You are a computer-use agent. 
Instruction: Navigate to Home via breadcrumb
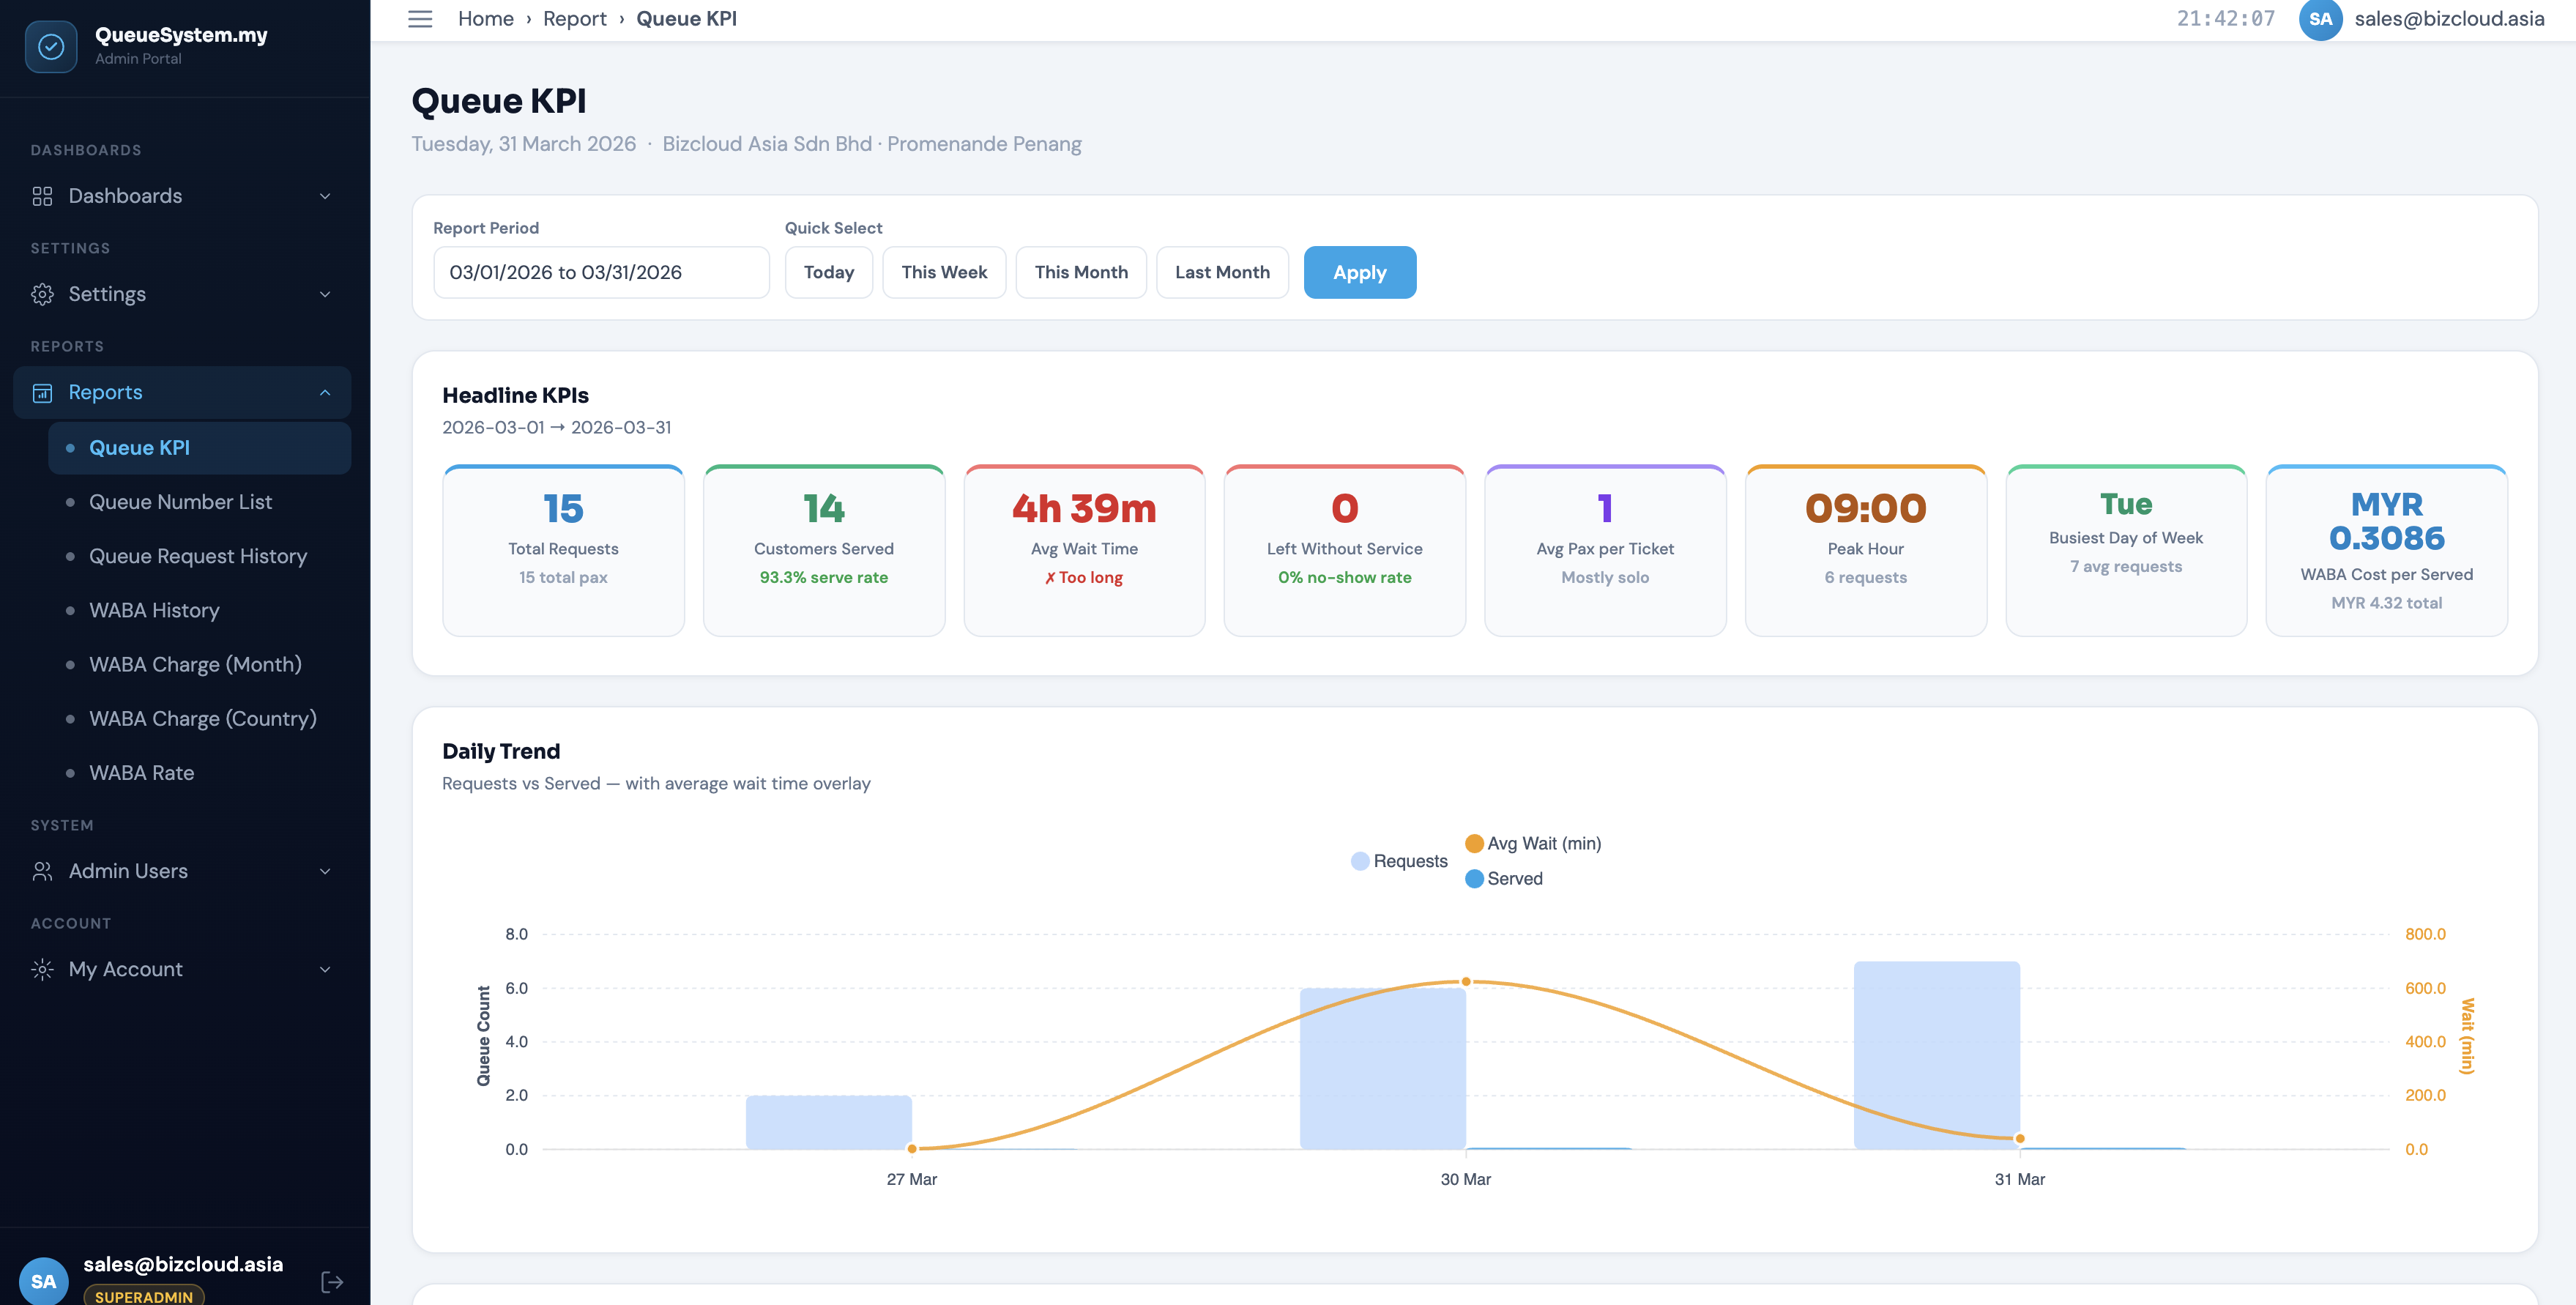485,18
